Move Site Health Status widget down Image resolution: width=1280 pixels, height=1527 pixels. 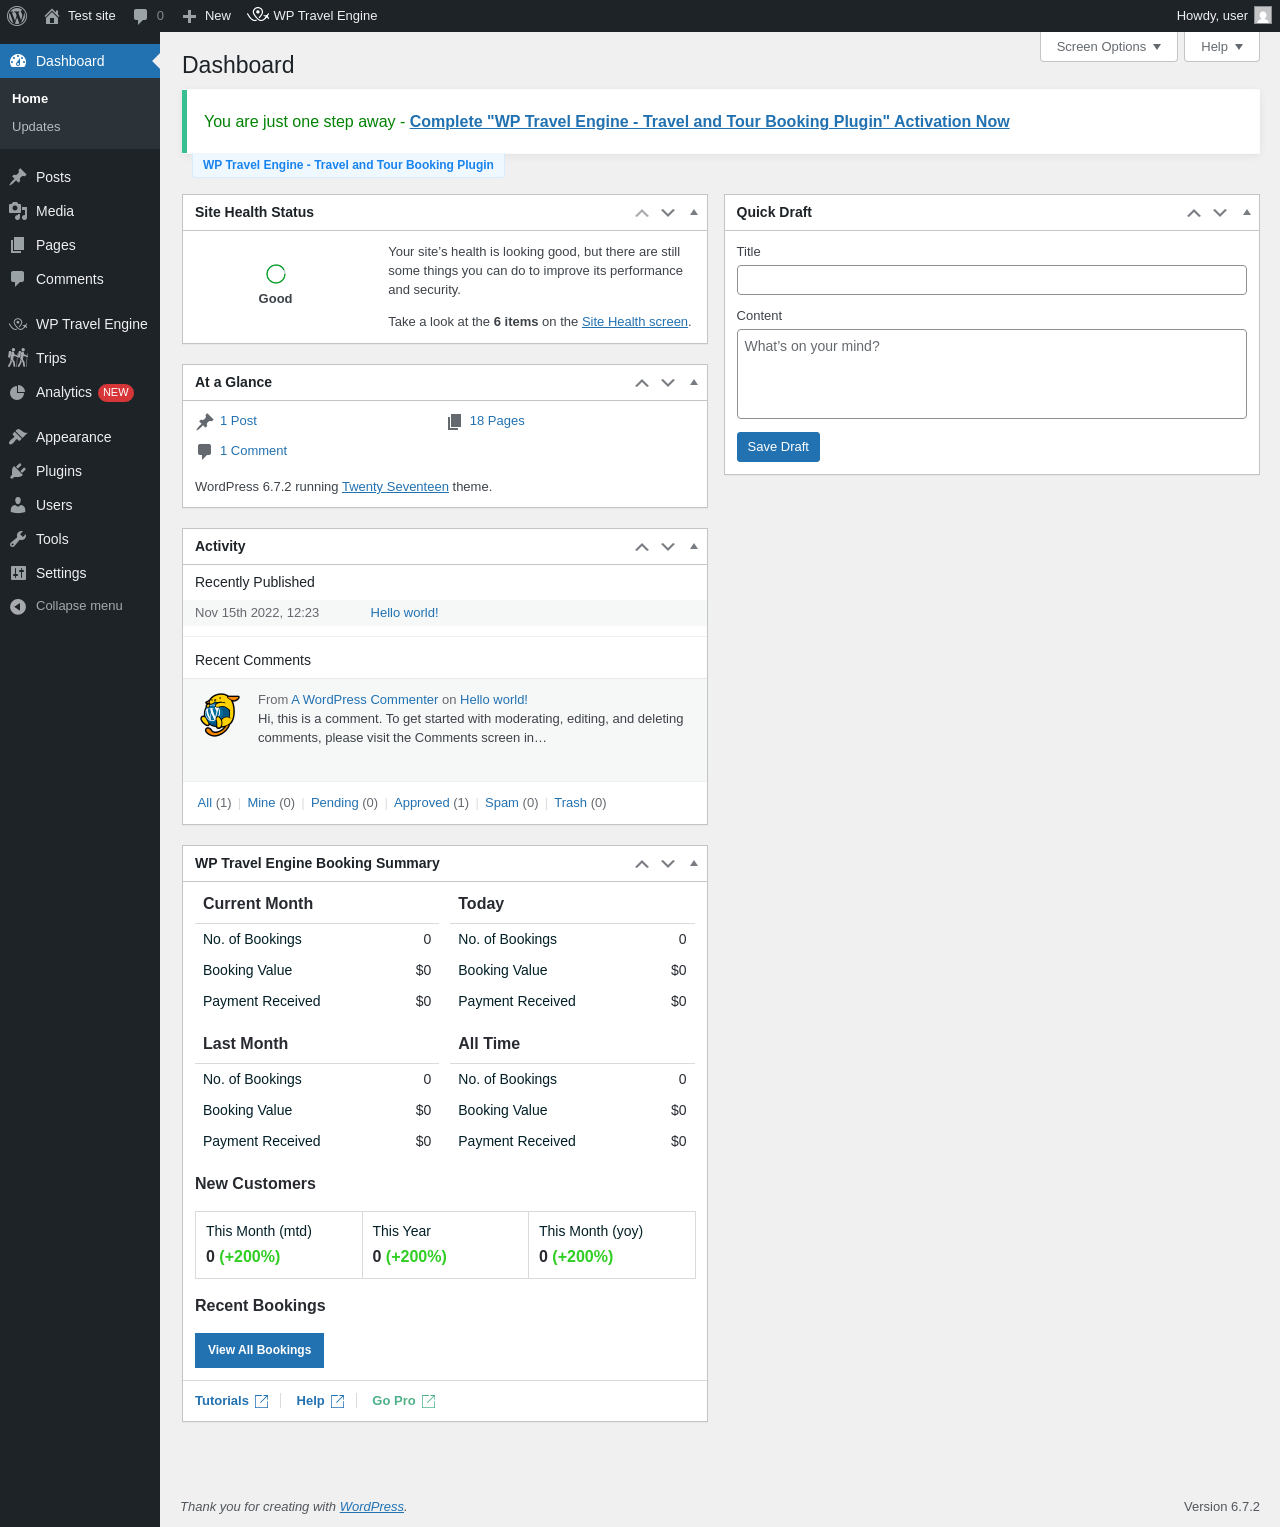[x=668, y=213]
